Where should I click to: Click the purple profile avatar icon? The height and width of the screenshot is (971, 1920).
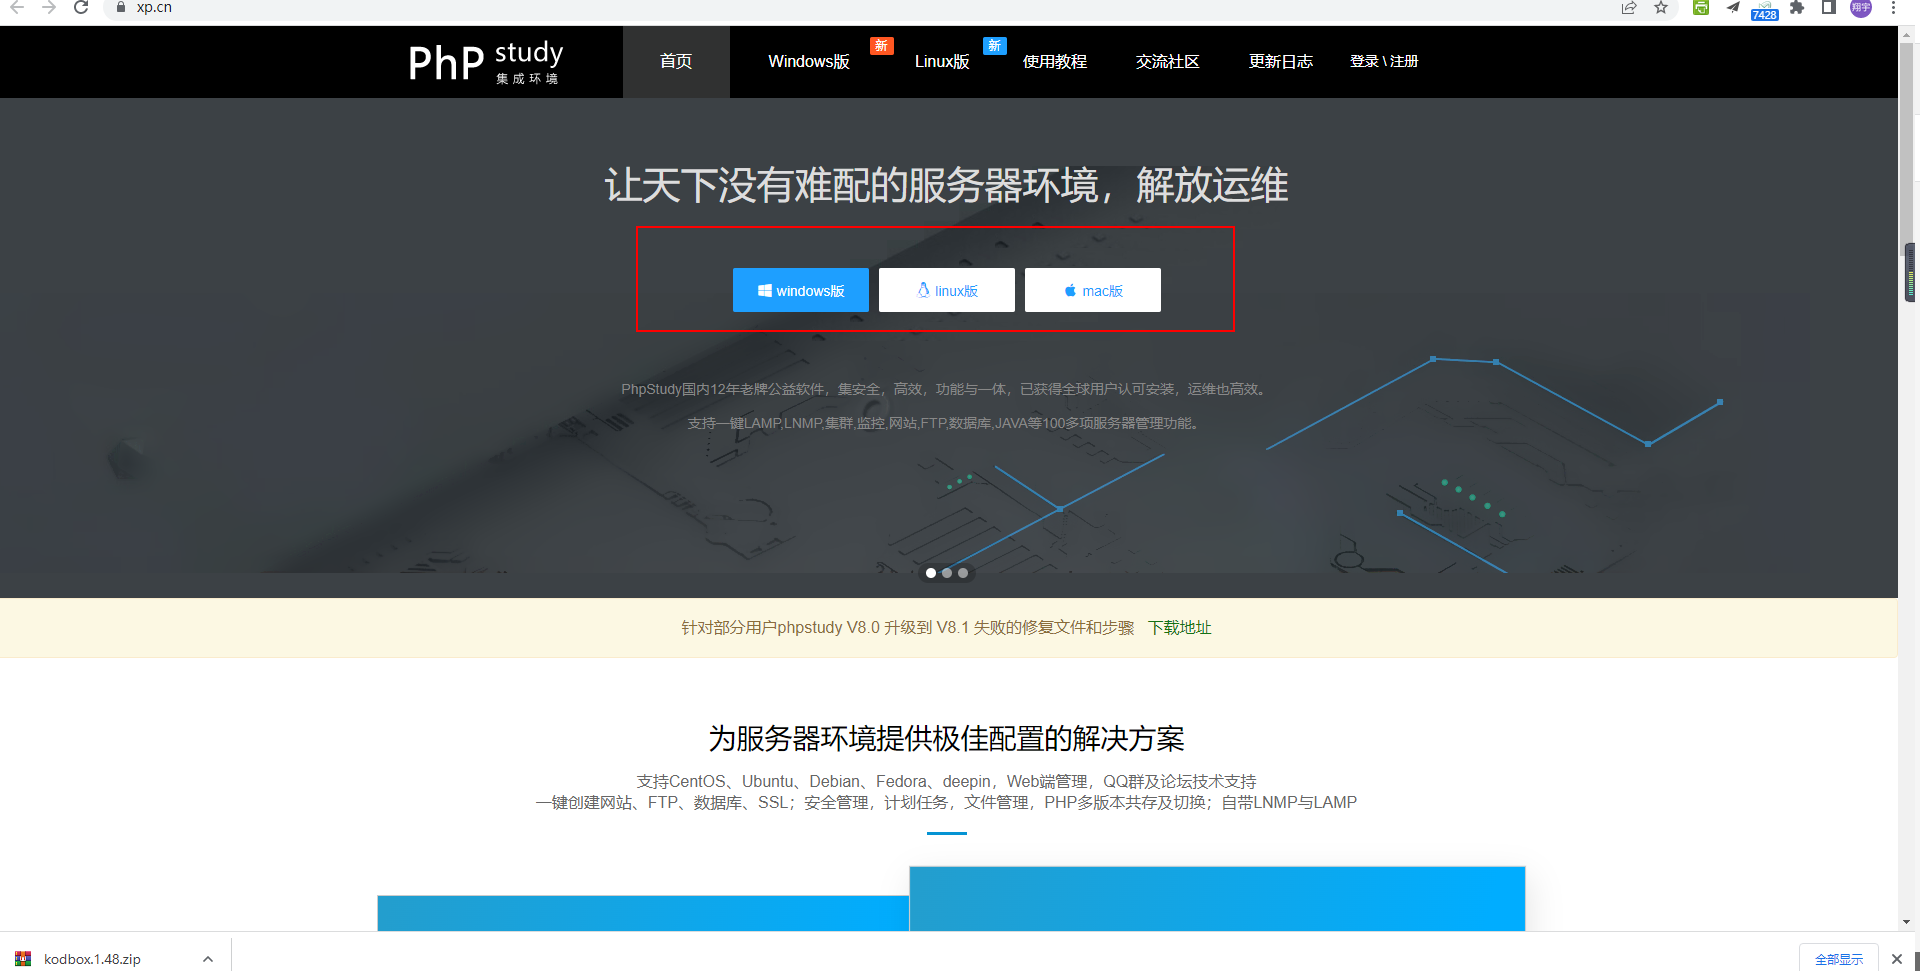pyautogui.click(x=1860, y=8)
